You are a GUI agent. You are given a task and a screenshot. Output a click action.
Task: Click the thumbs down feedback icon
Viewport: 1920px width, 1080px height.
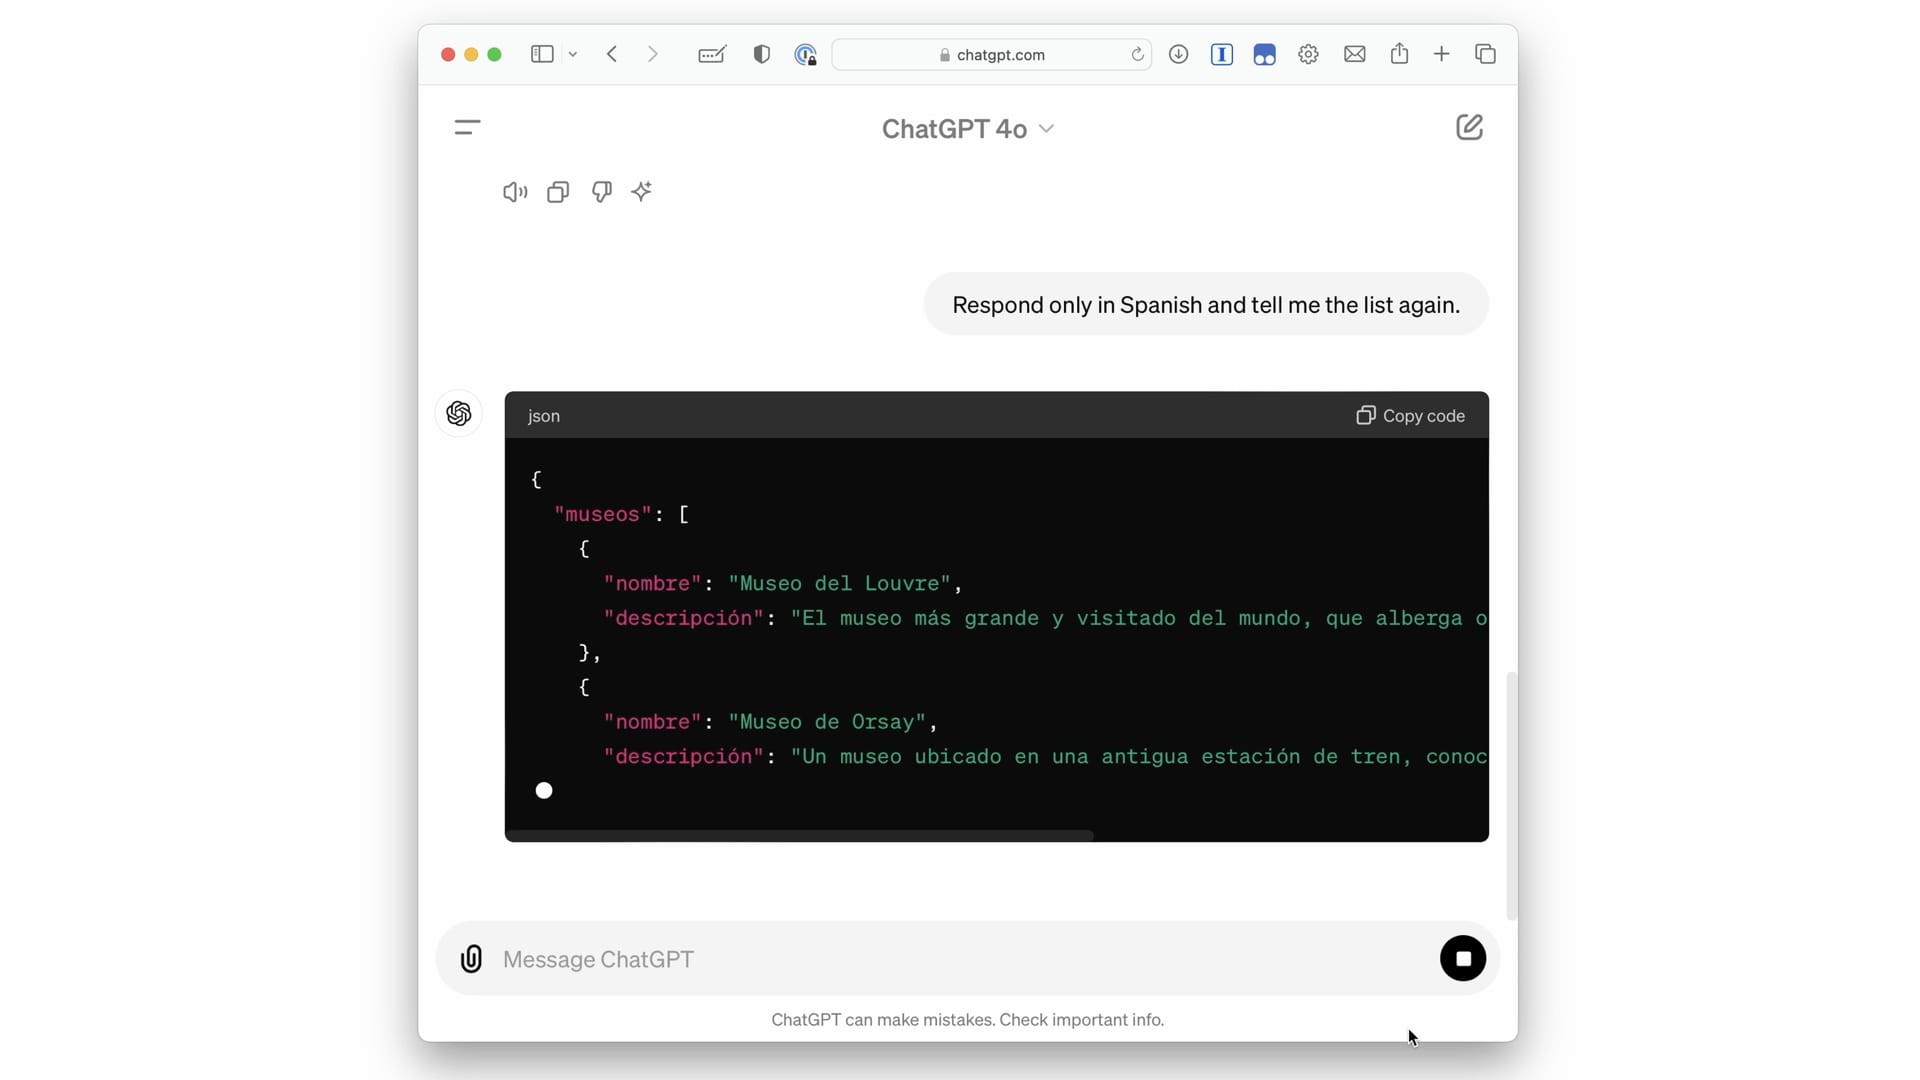[601, 192]
